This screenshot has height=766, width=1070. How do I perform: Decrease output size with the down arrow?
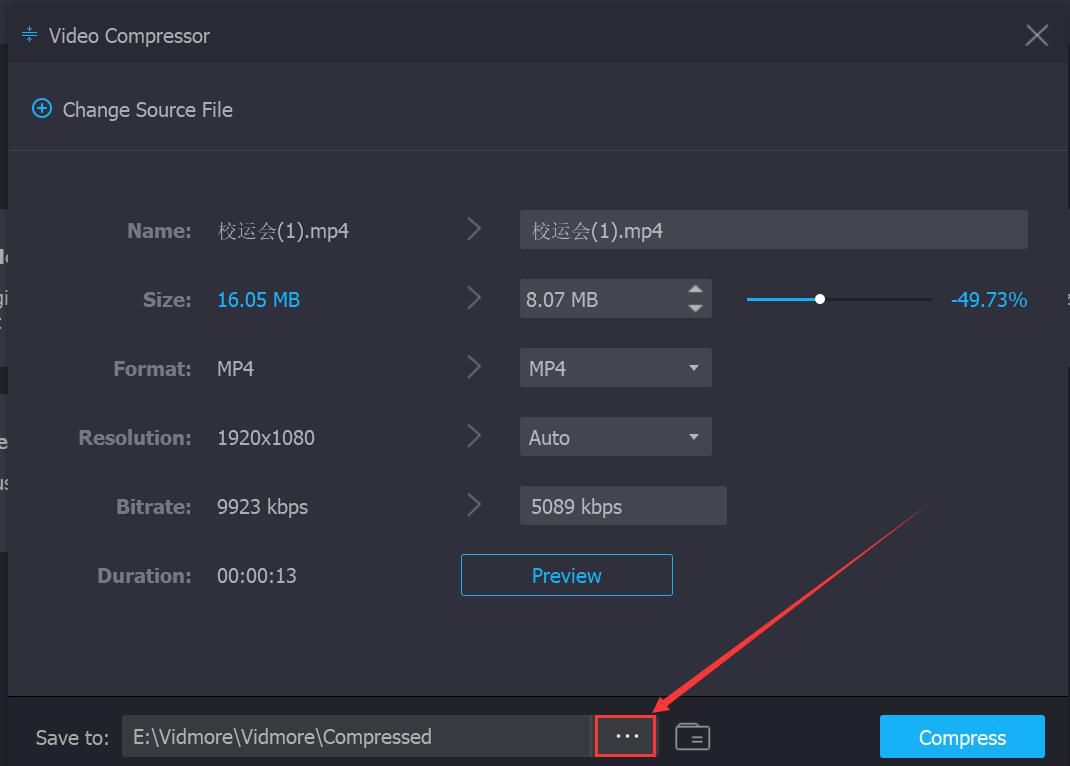[x=696, y=308]
